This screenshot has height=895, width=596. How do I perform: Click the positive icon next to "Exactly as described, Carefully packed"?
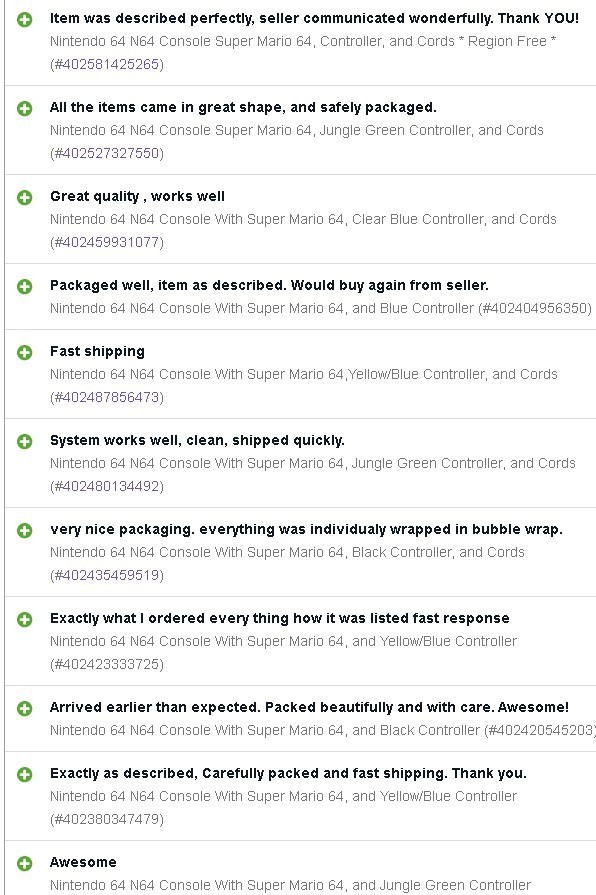(x=25, y=775)
